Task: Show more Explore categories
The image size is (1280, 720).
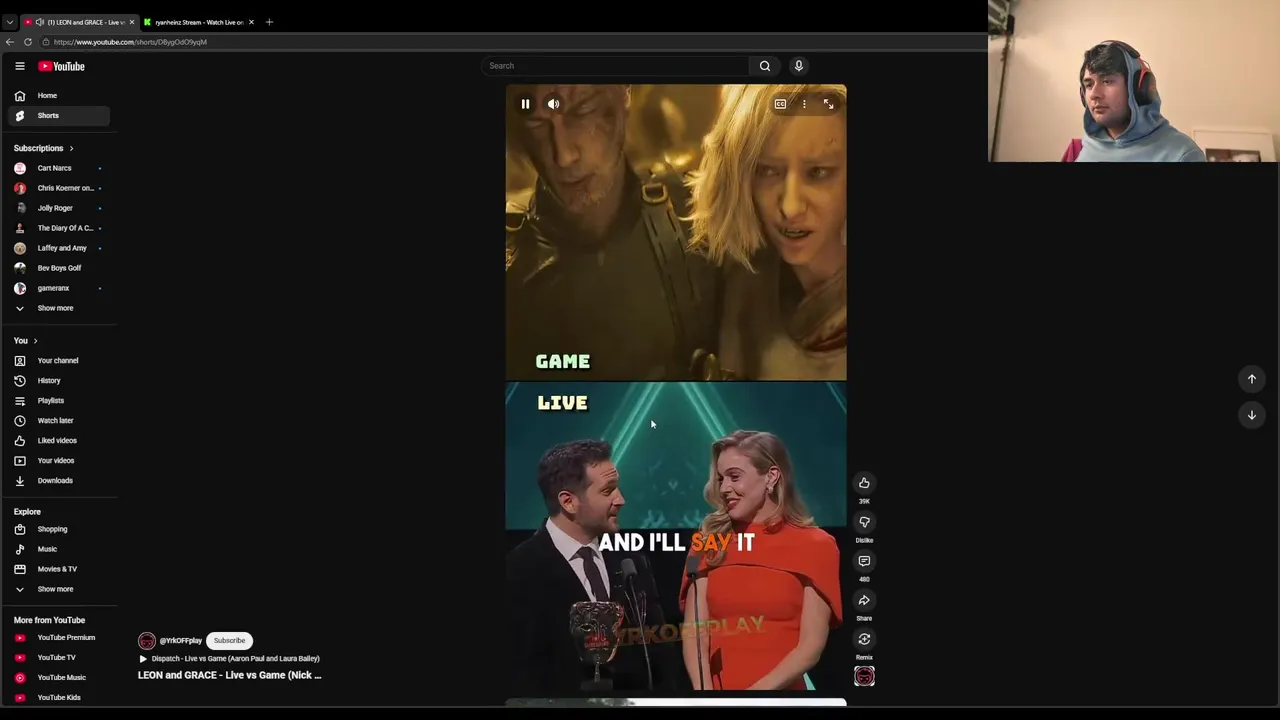Action: click(59, 589)
